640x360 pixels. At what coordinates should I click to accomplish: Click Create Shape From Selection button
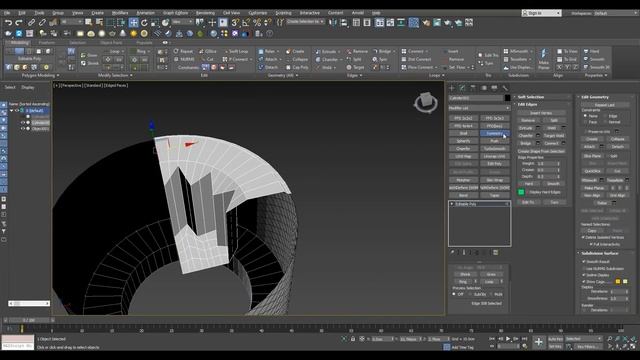point(541,151)
